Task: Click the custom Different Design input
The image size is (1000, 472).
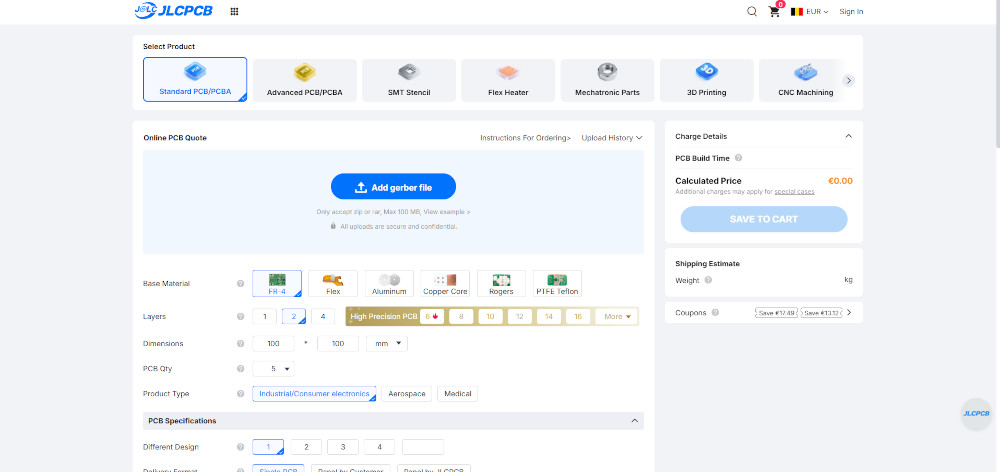Action: tap(423, 447)
